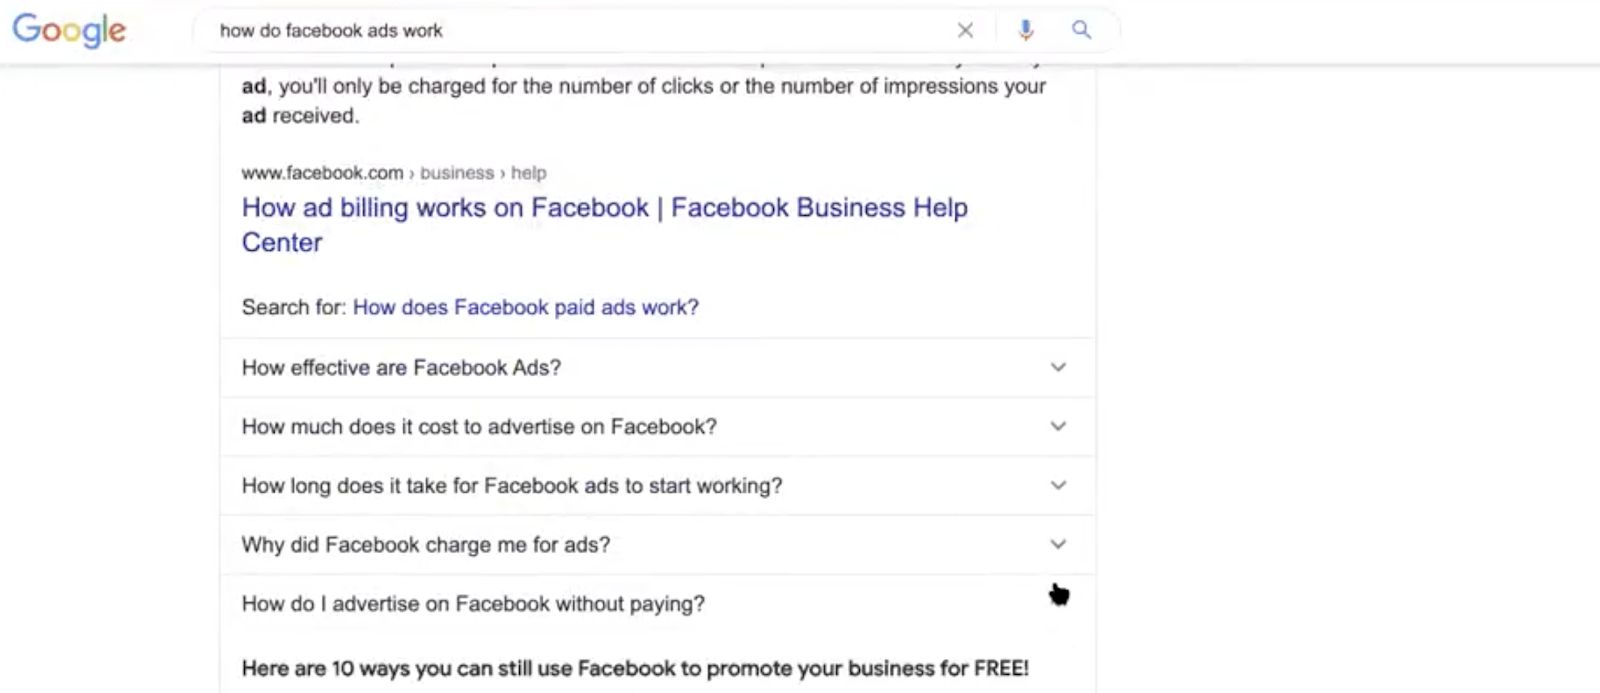Clear the search query with the X icon
This screenshot has width=1600, height=693.
click(x=965, y=30)
